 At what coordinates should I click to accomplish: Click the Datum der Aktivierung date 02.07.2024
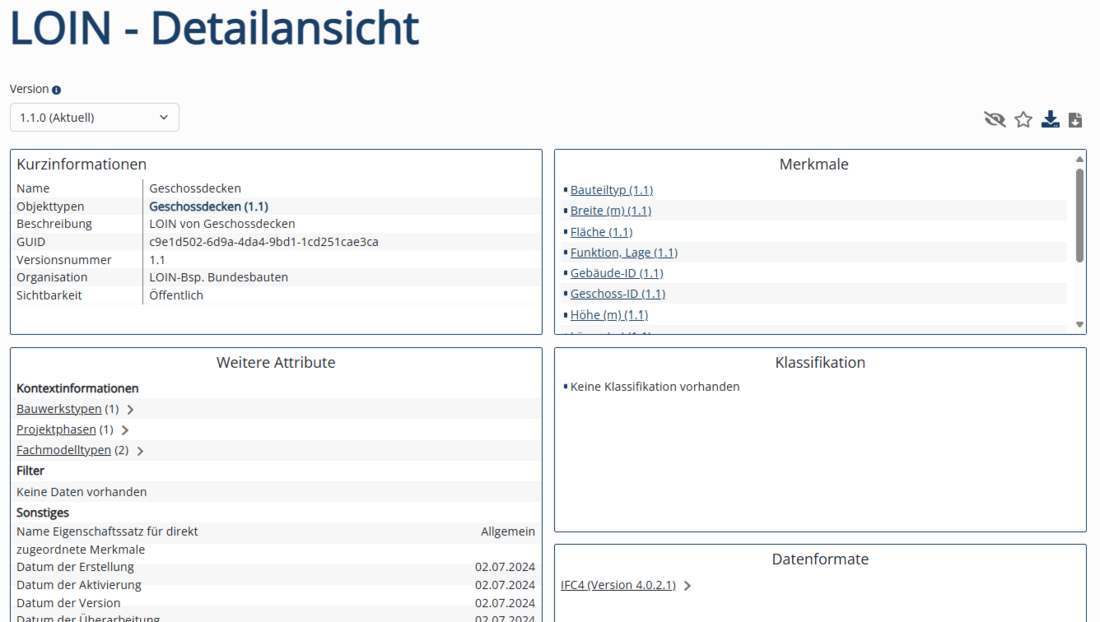[x=505, y=585]
